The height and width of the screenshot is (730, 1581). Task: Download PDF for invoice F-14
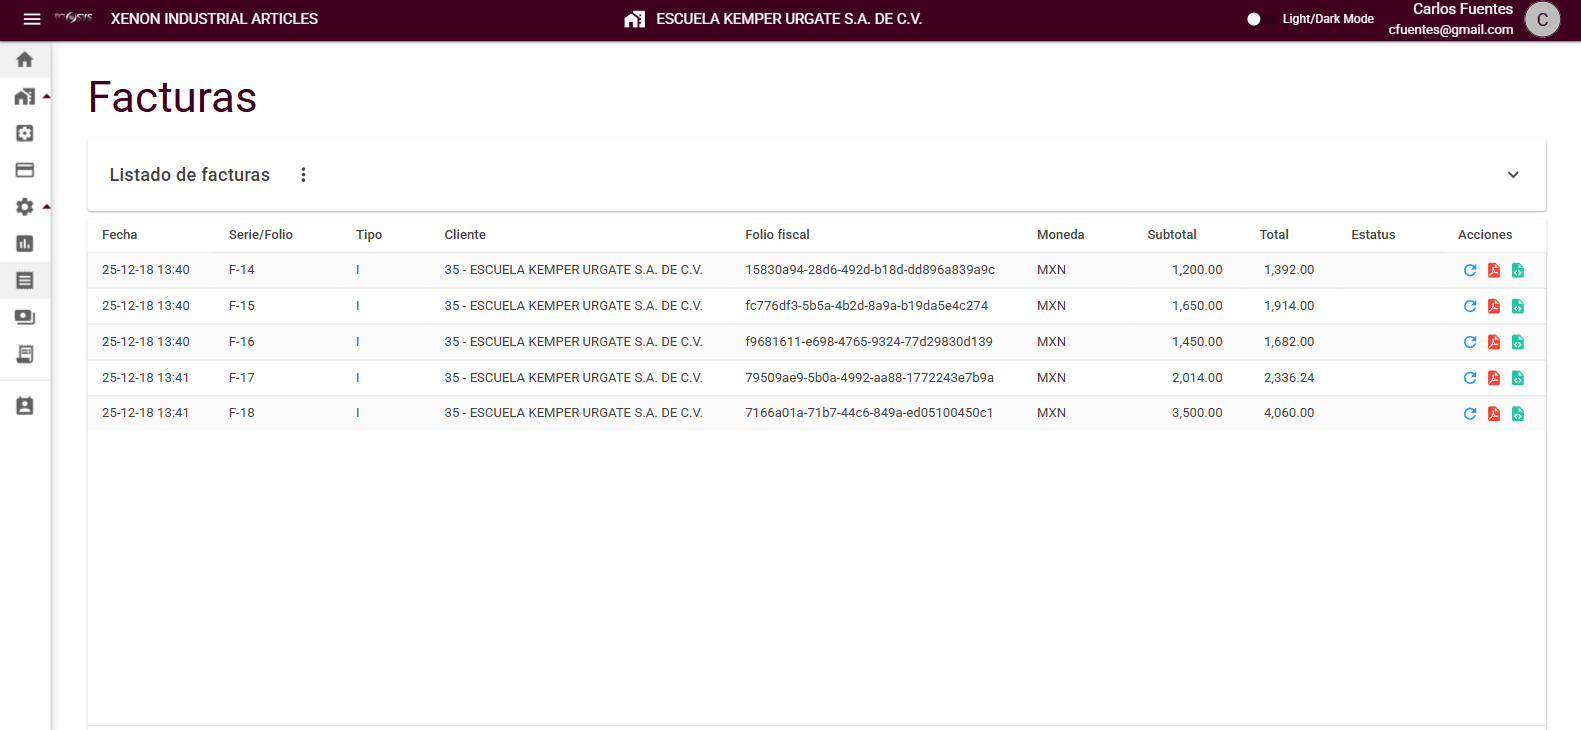1493,270
